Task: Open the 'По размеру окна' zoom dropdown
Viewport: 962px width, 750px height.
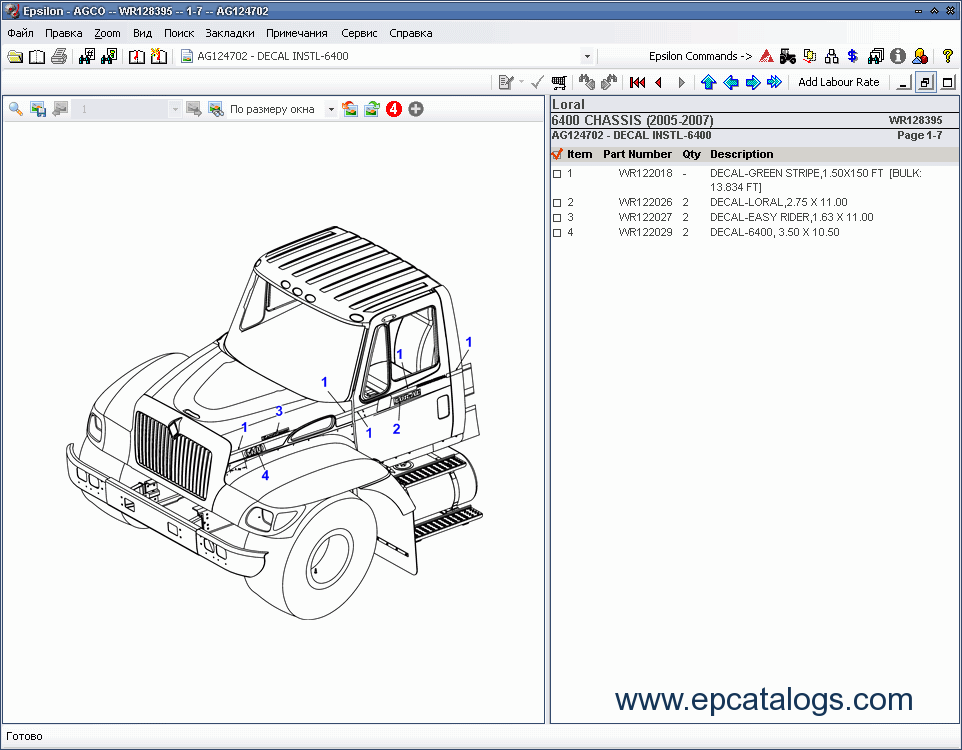Action: pos(331,109)
